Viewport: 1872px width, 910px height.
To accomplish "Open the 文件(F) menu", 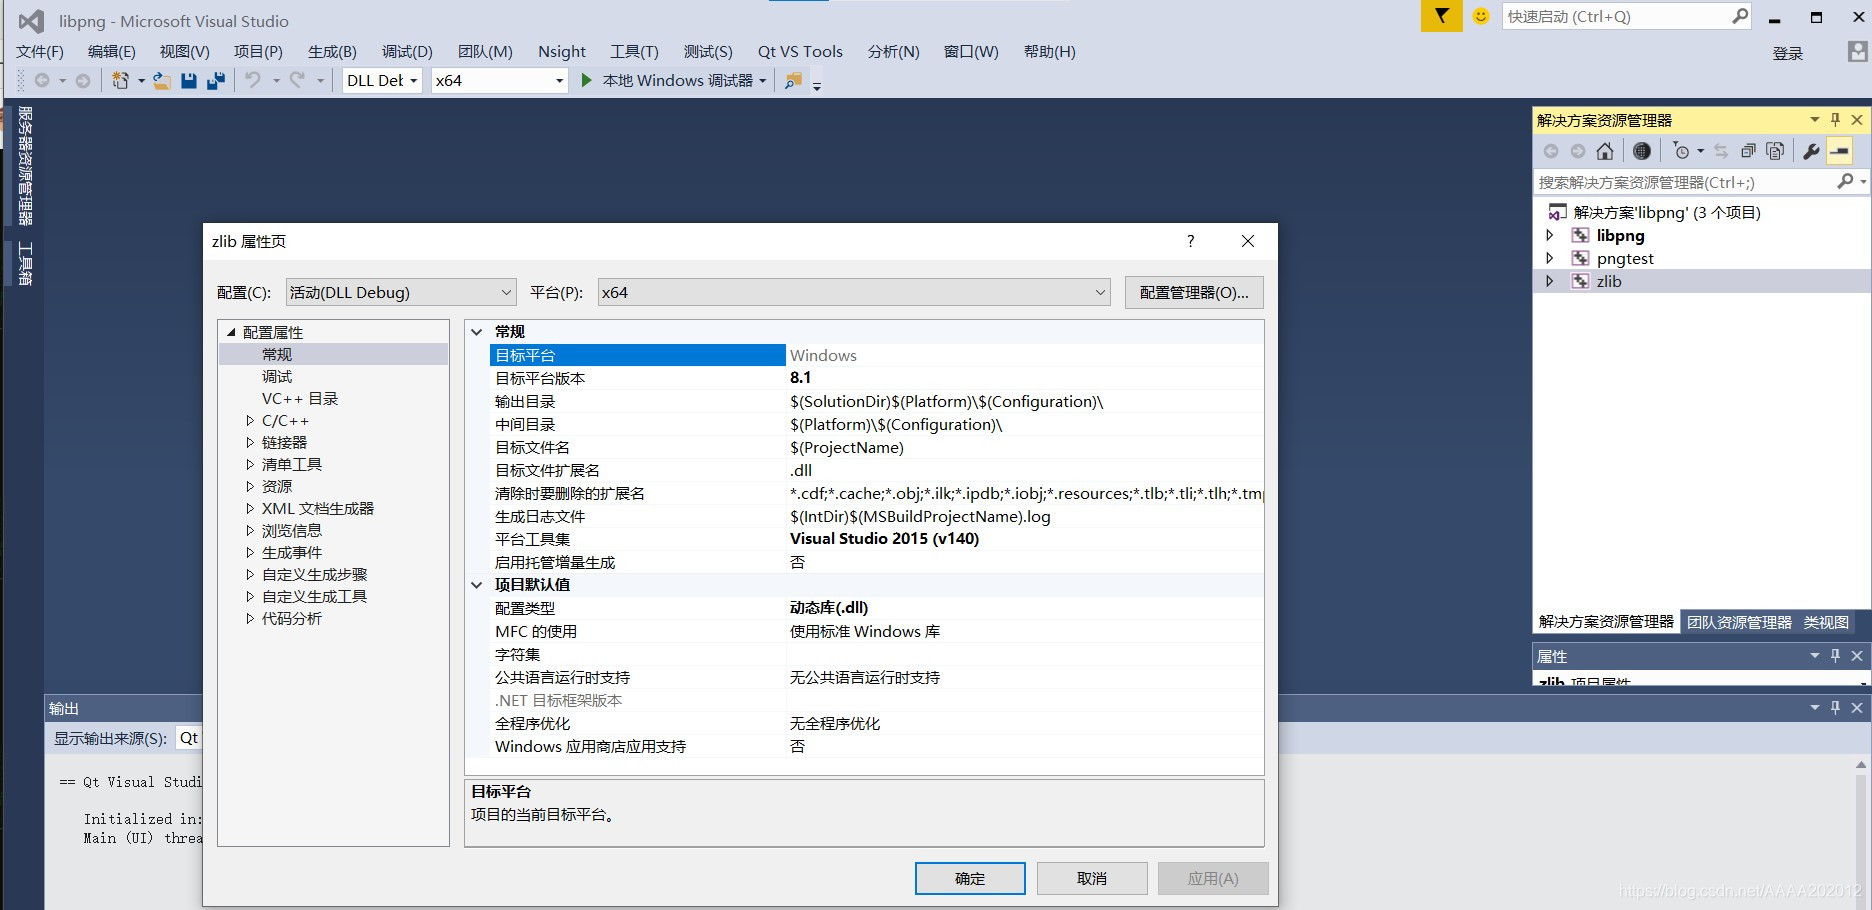I will coord(40,51).
